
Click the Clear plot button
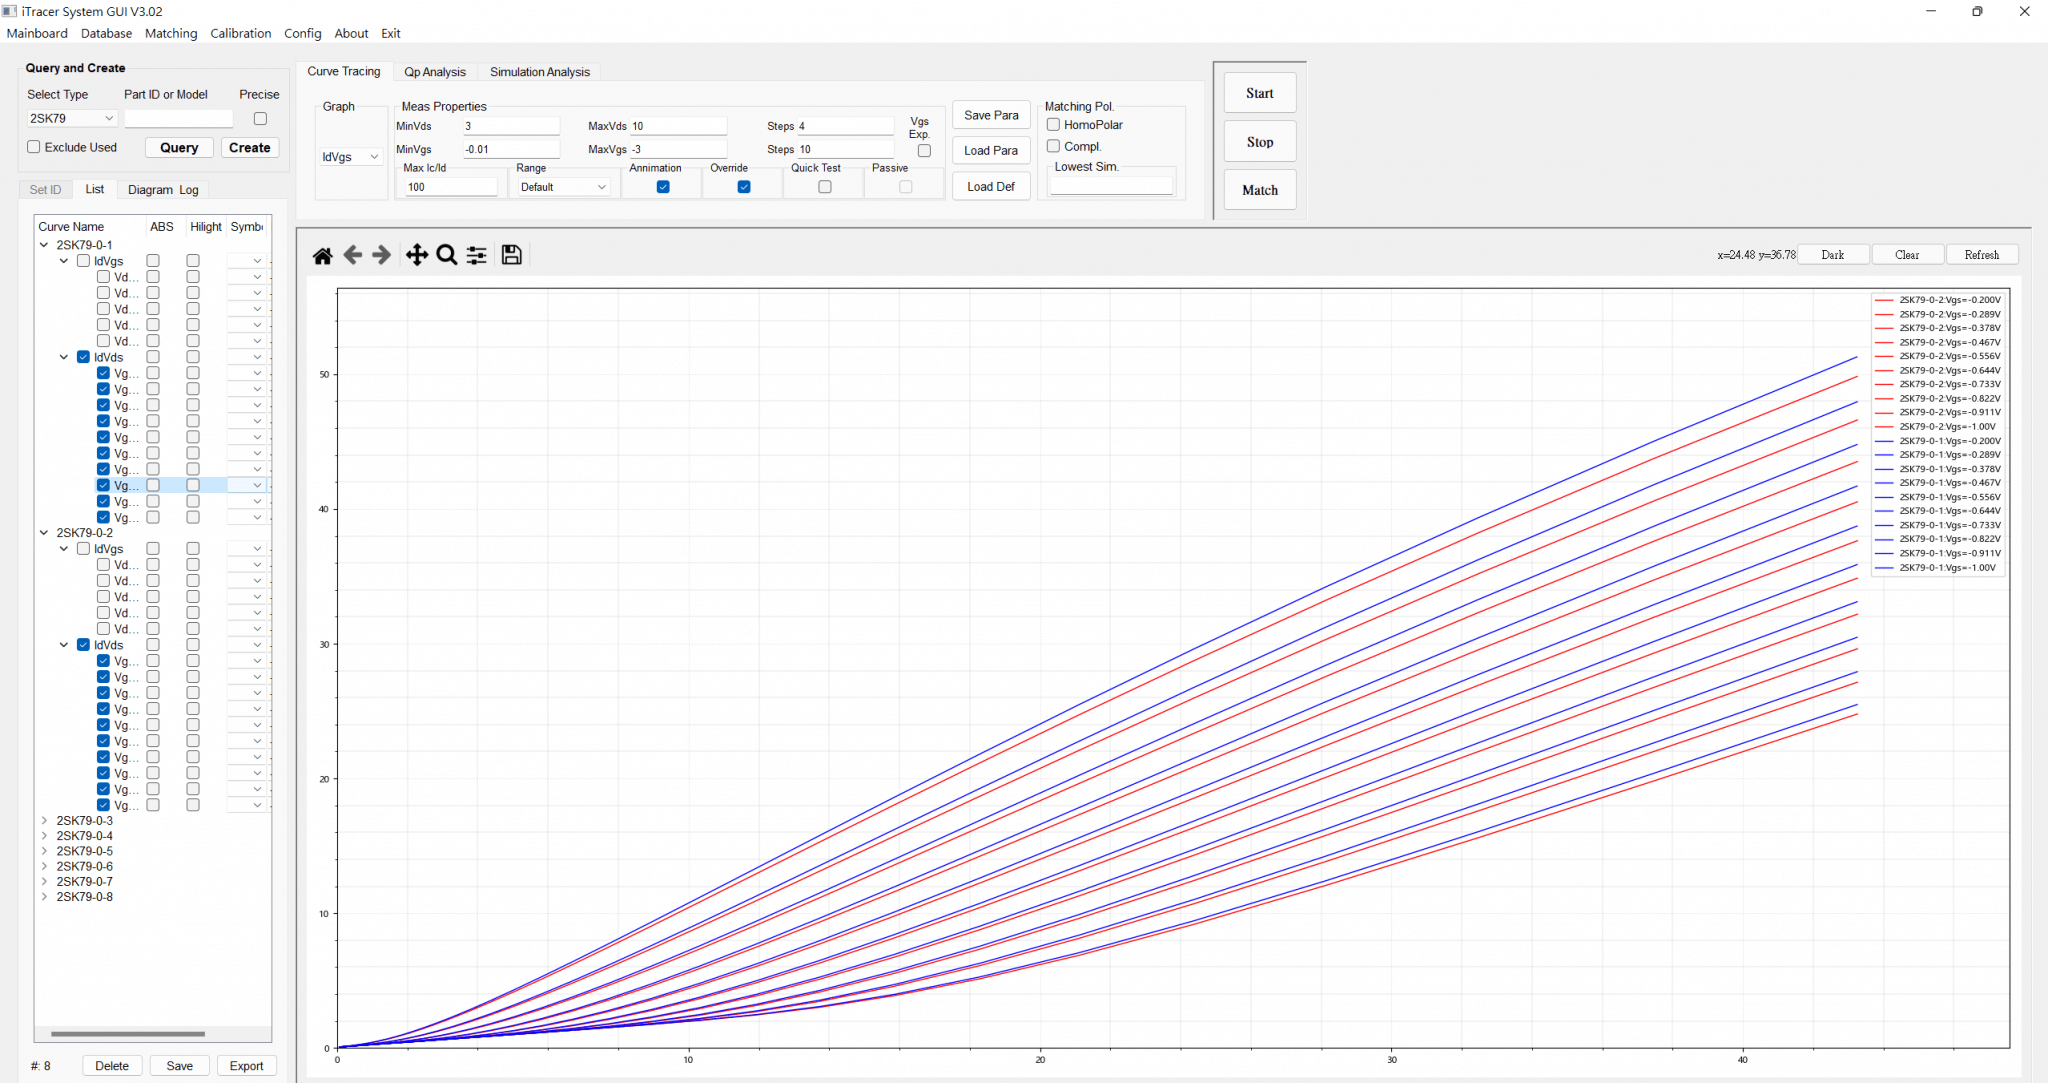(1907, 255)
